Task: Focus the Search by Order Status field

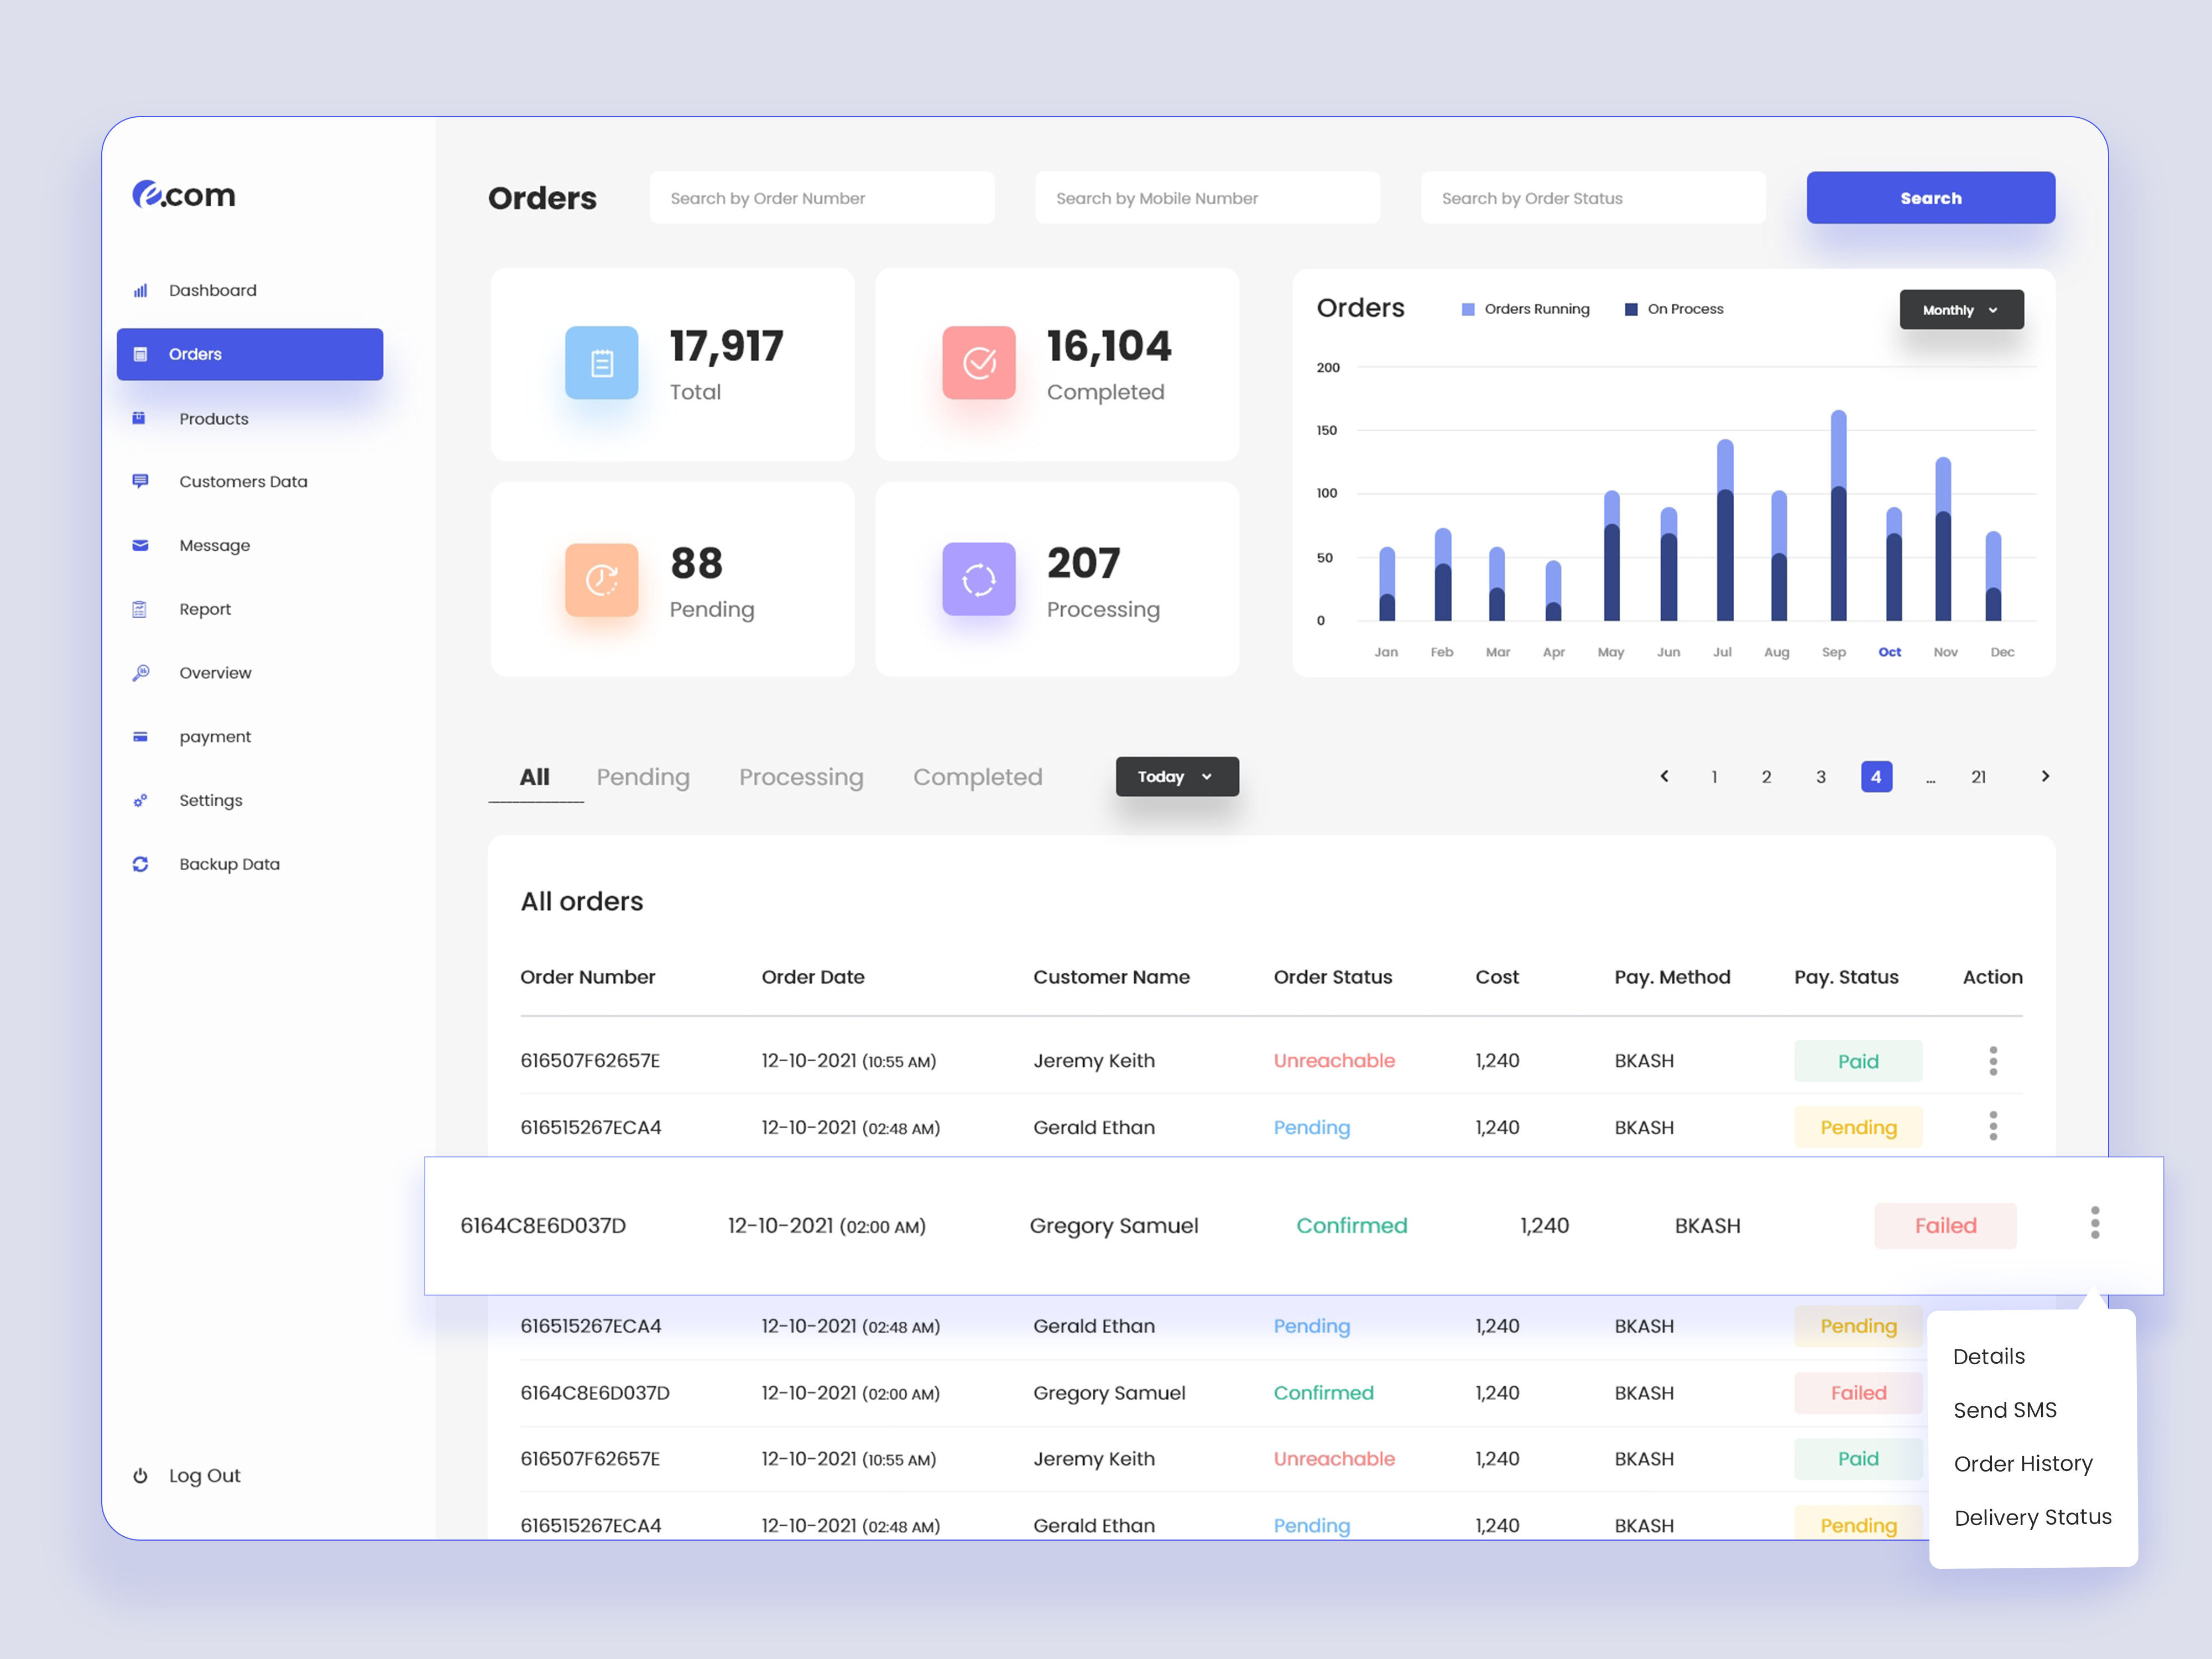Action: [1593, 198]
